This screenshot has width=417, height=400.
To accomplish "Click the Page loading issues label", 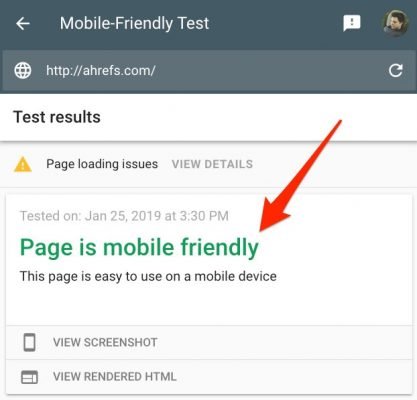I will click(102, 164).
